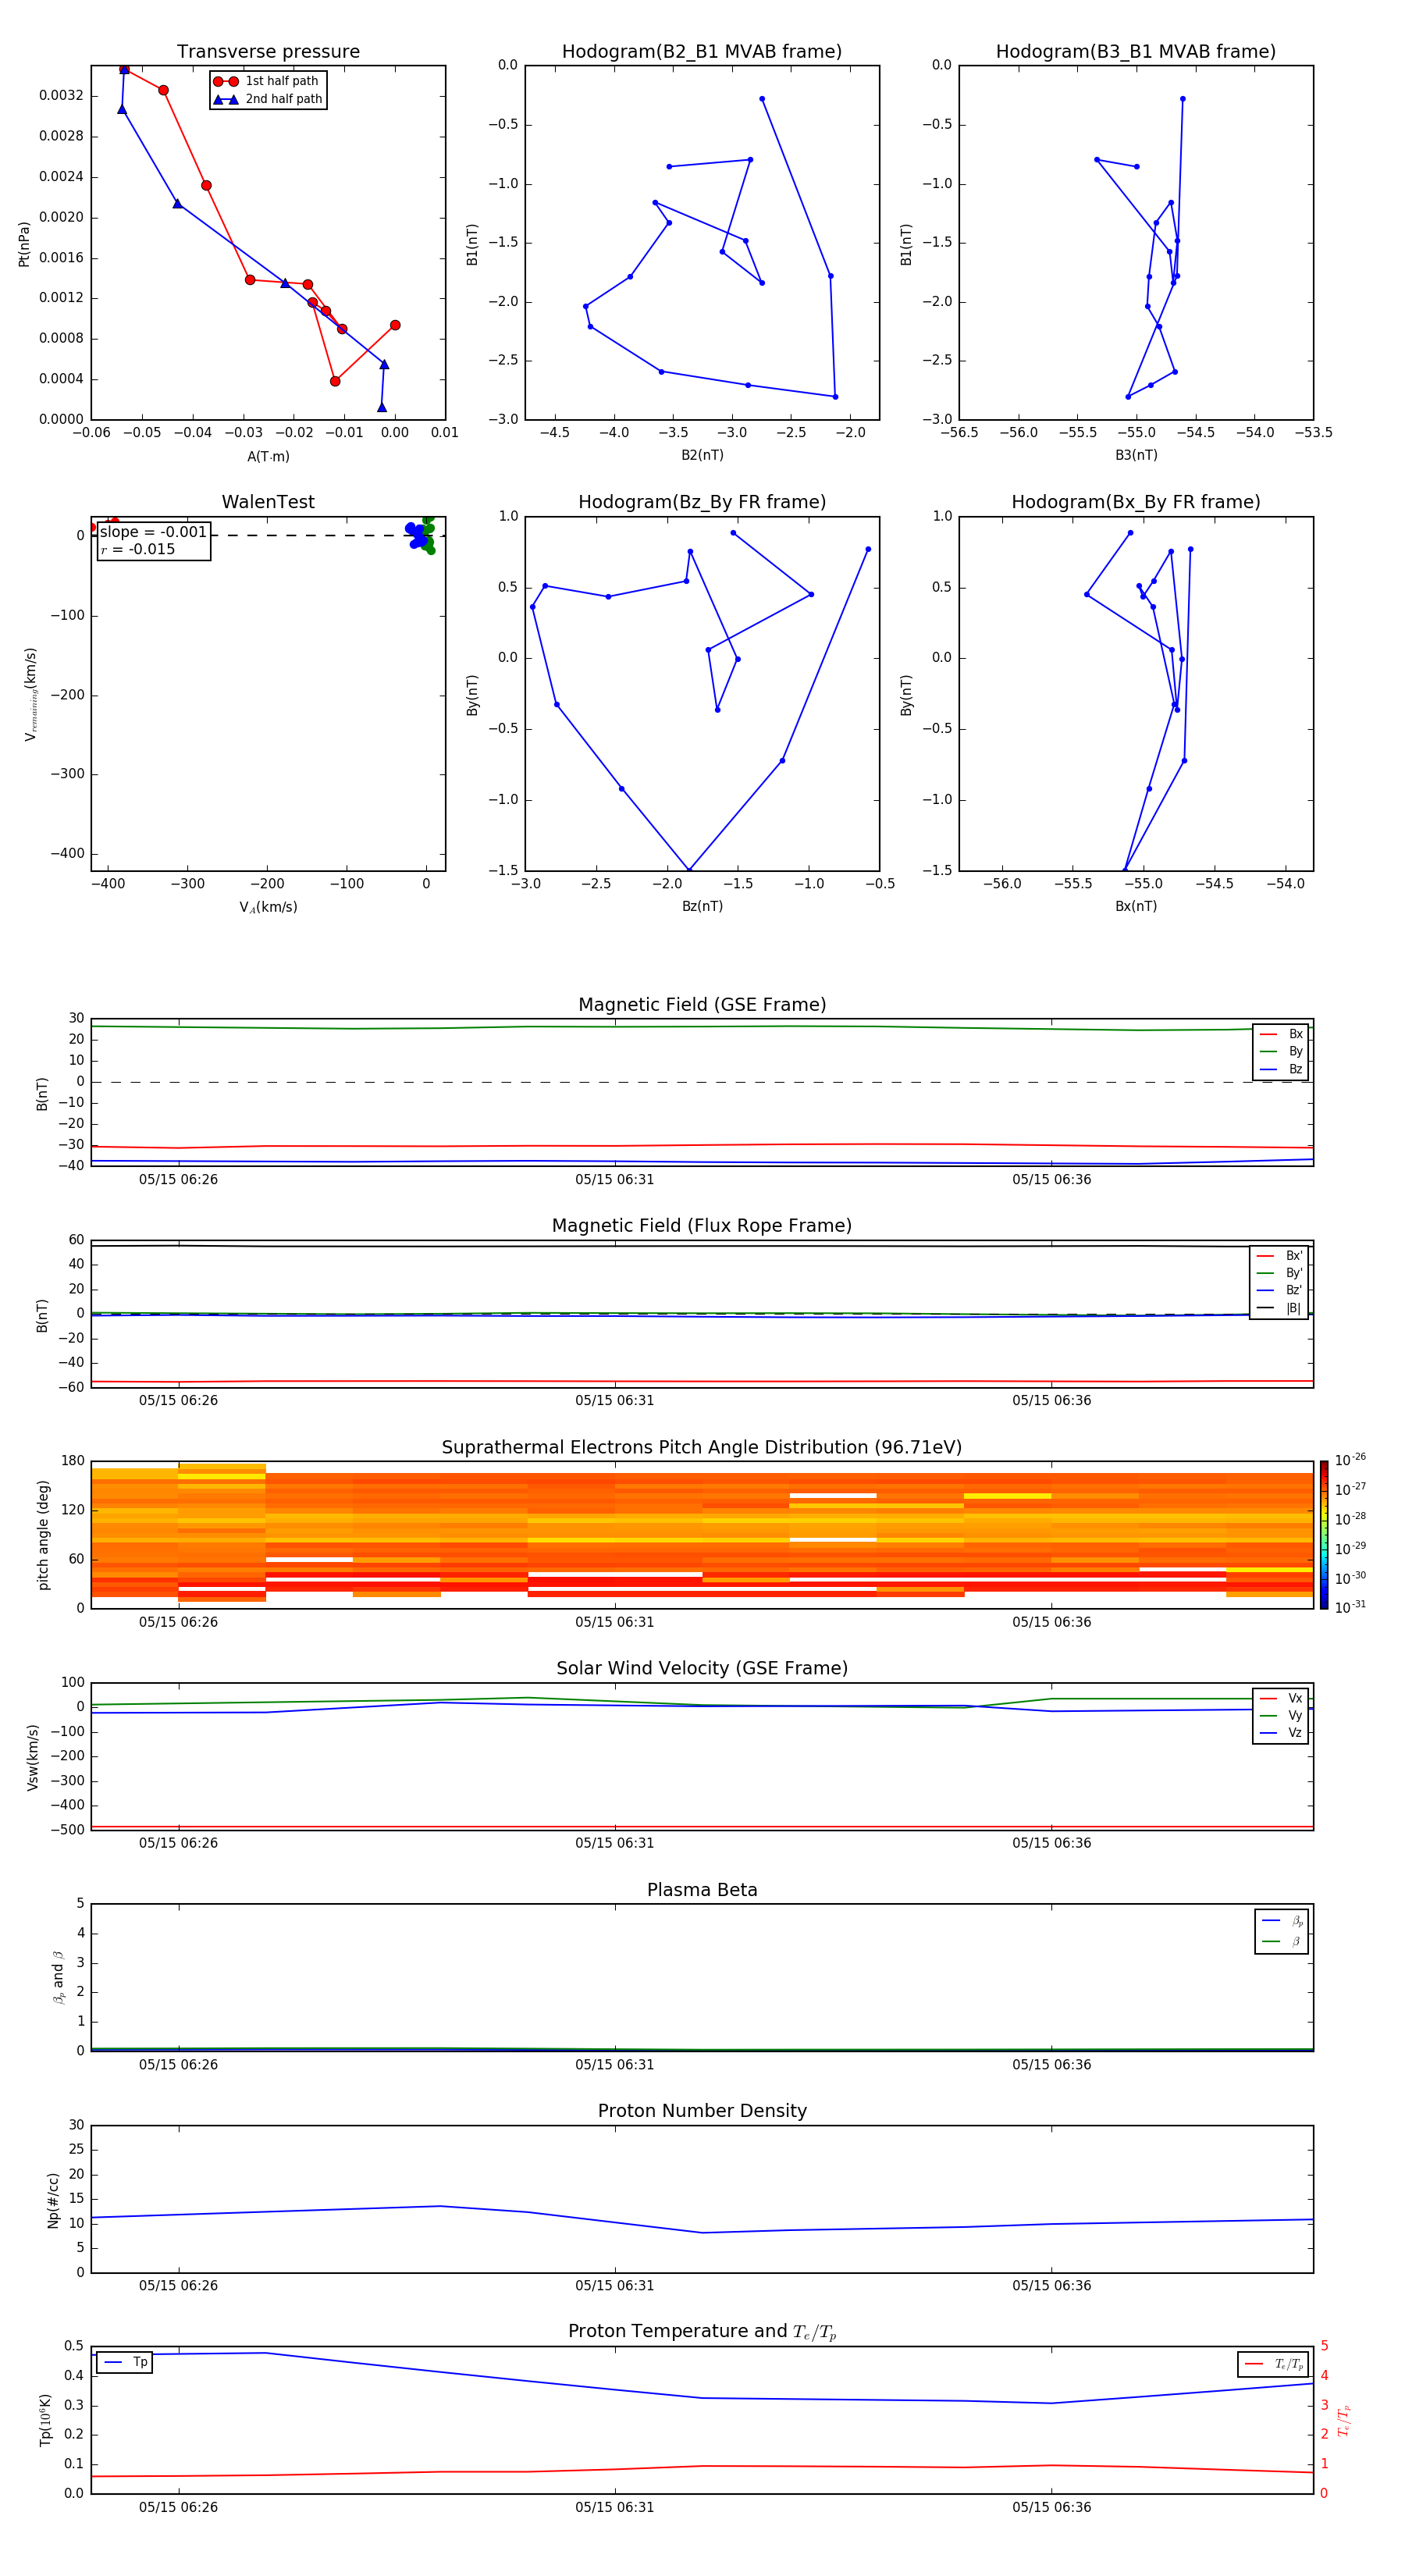Screen dimensions: 1405x2576
Task: Click the 'slope = -0.001' annotation
Action: [x=153, y=532]
